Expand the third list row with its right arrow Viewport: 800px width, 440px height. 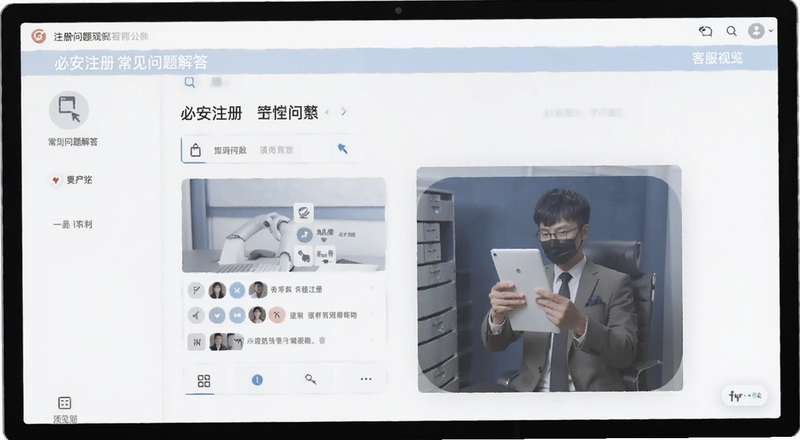pos(371,340)
